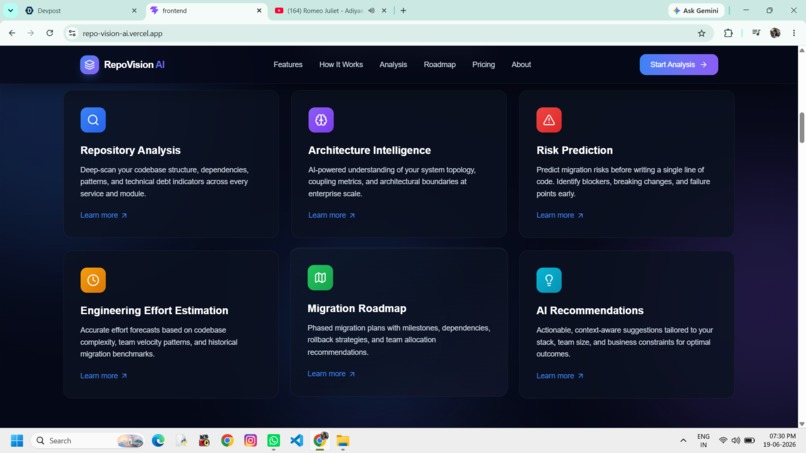Image resolution: width=806 pixels, height=453 pixels.
Task: Mute the YouTube tab audio icon
Action: coord(371,11)
